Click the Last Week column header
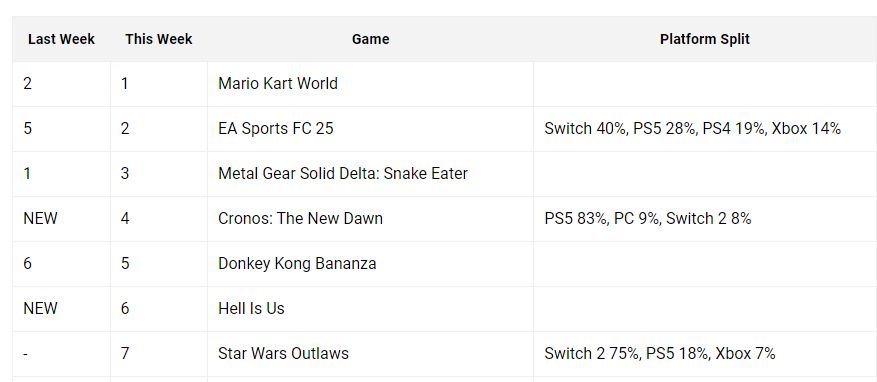The height and width of the screenshot is (382, 877). [61, 39]
